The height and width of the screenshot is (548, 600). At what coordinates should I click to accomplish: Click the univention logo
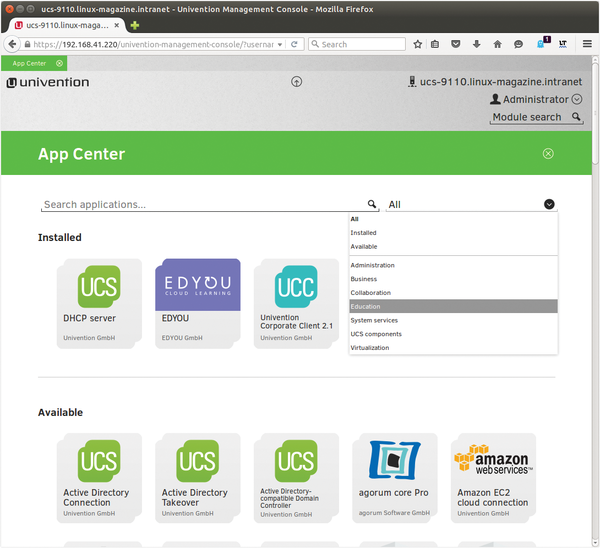point(48,82)
